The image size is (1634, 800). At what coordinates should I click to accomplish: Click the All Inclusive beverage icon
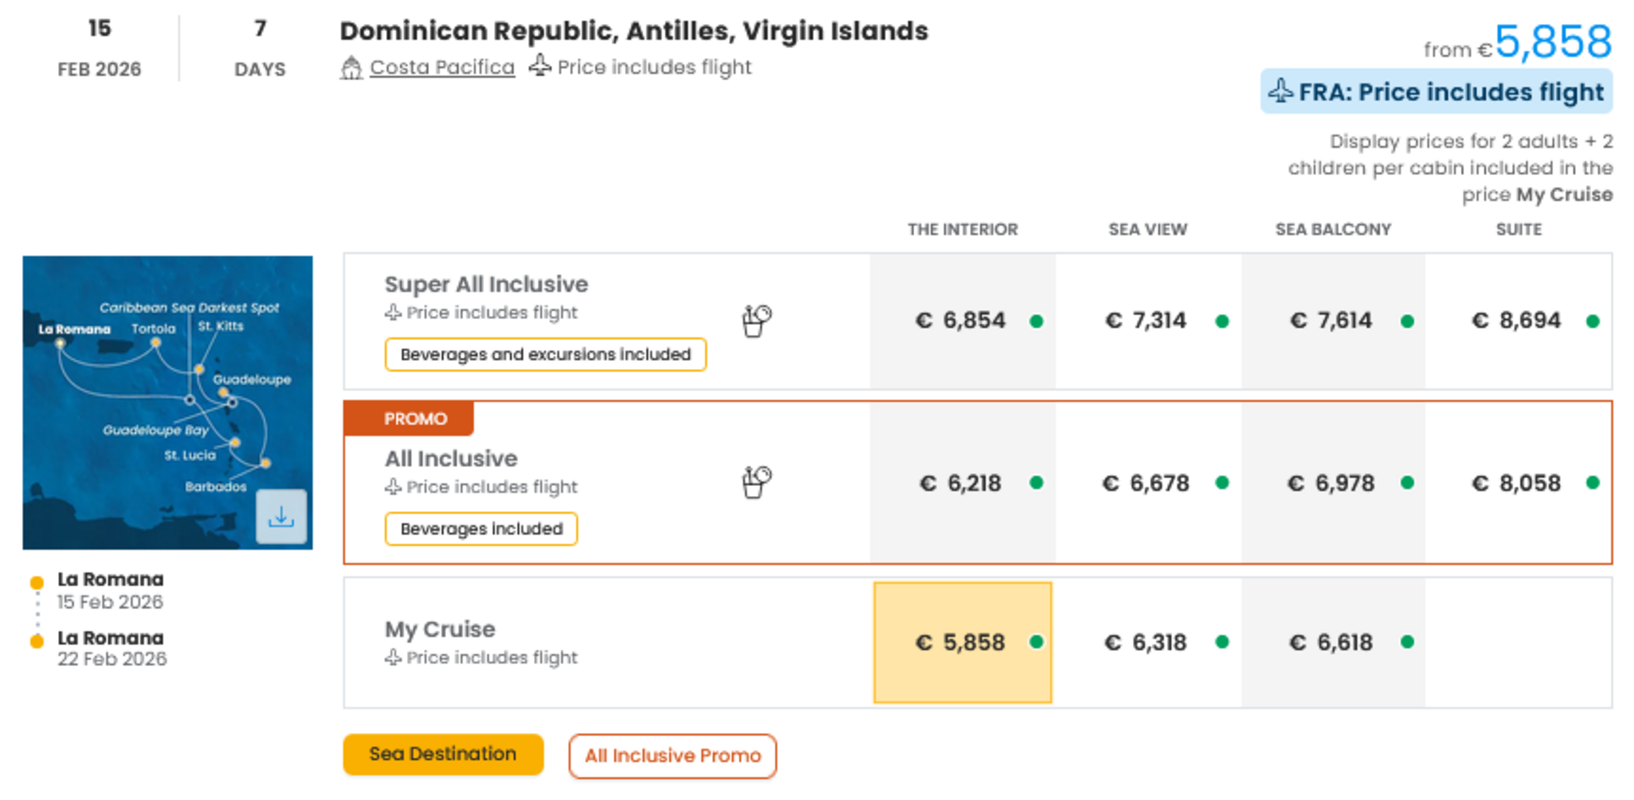[x=756, y=482]
